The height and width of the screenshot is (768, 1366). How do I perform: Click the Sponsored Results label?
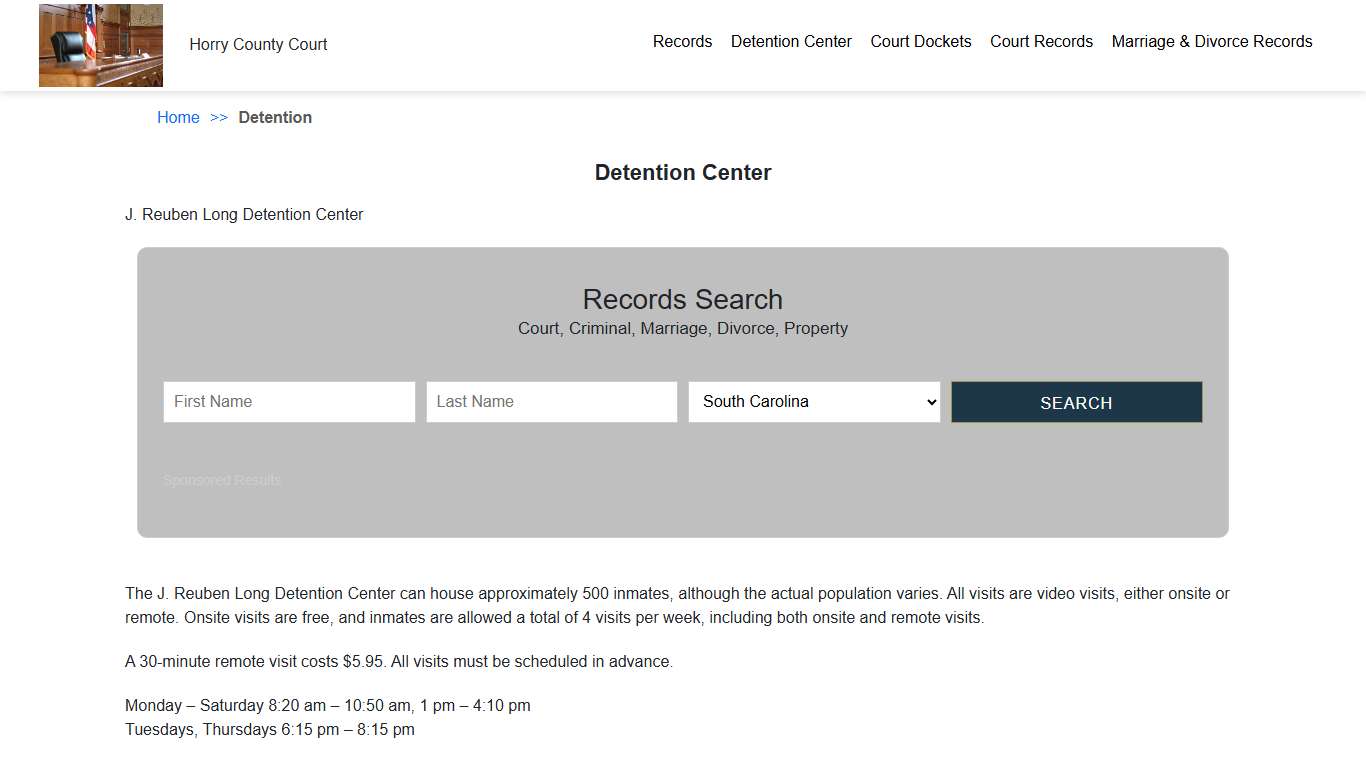(x=221, y=480)
